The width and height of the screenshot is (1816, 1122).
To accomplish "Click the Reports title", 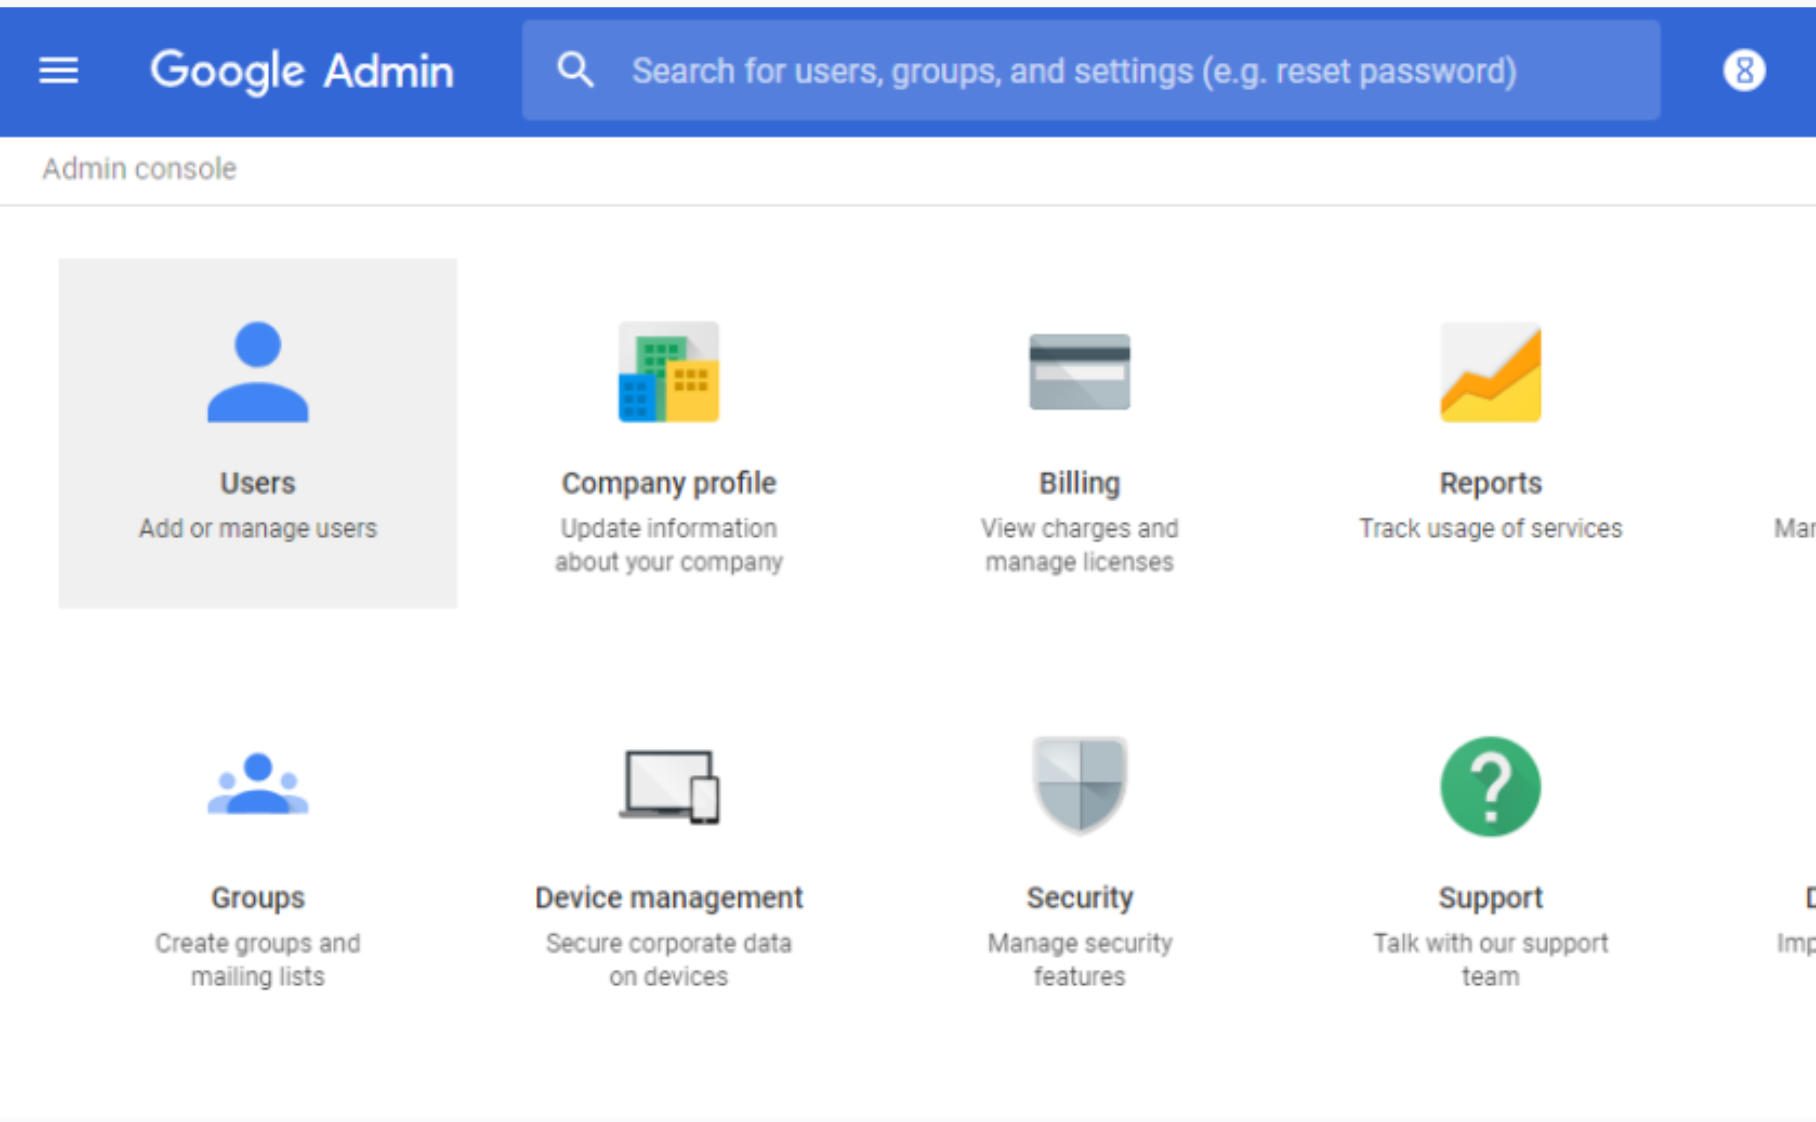I will click(x=1491, y=483).
